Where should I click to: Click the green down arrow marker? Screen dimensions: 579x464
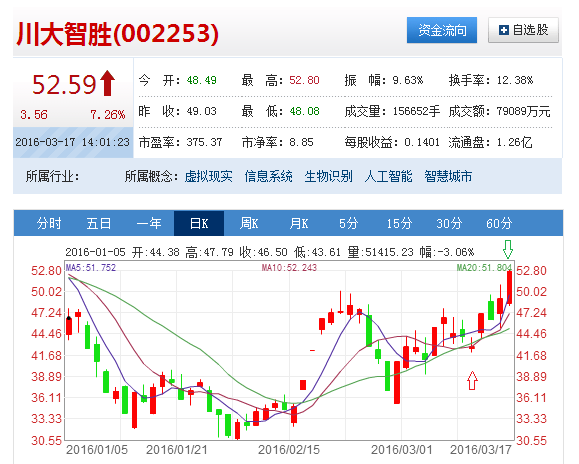[508, 249]
